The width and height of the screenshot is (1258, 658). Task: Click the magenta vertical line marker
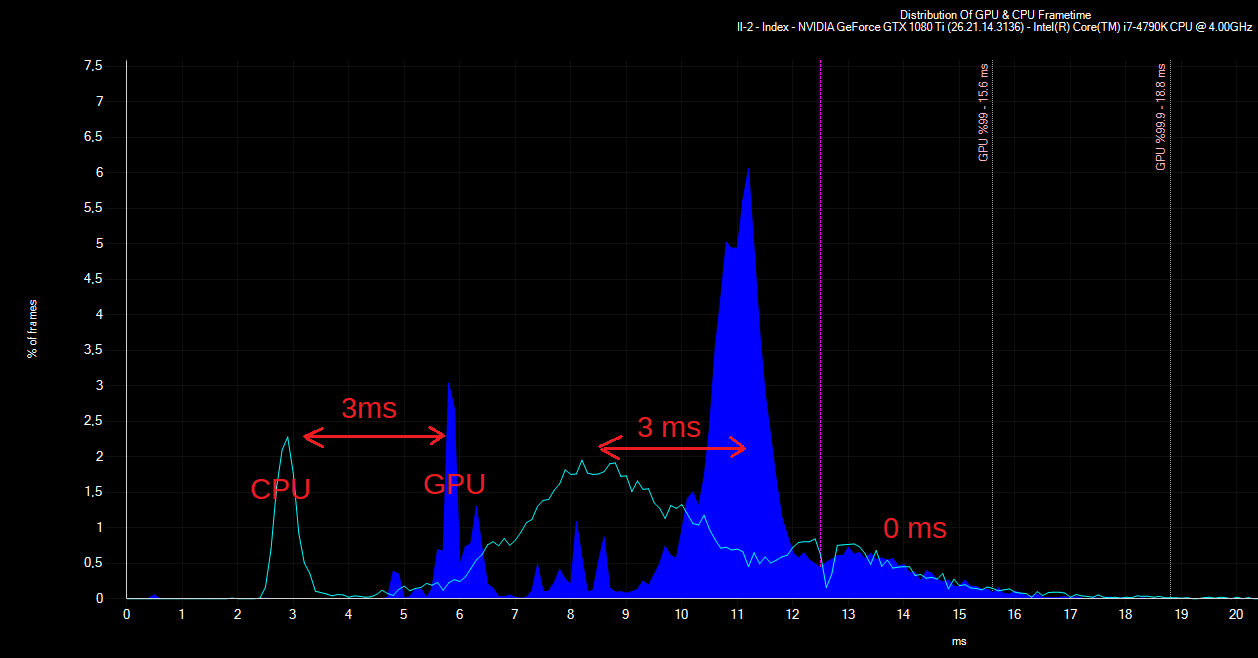click(820, 329)
